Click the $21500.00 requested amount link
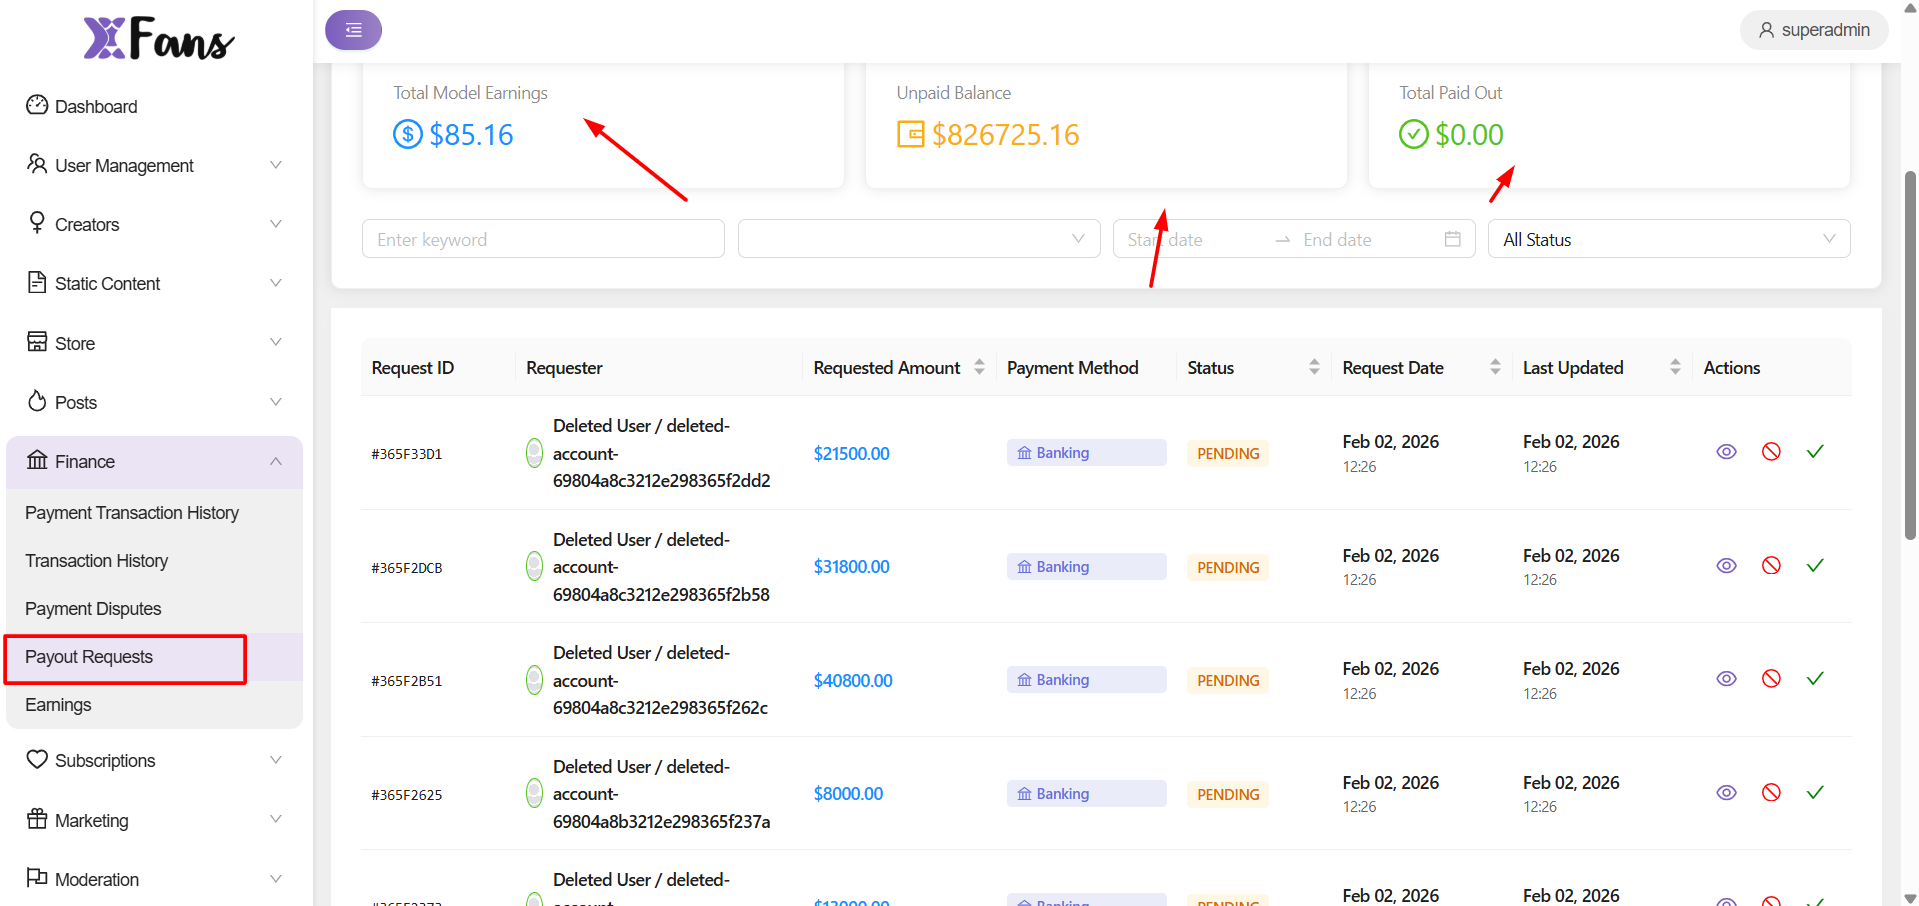 851,454
